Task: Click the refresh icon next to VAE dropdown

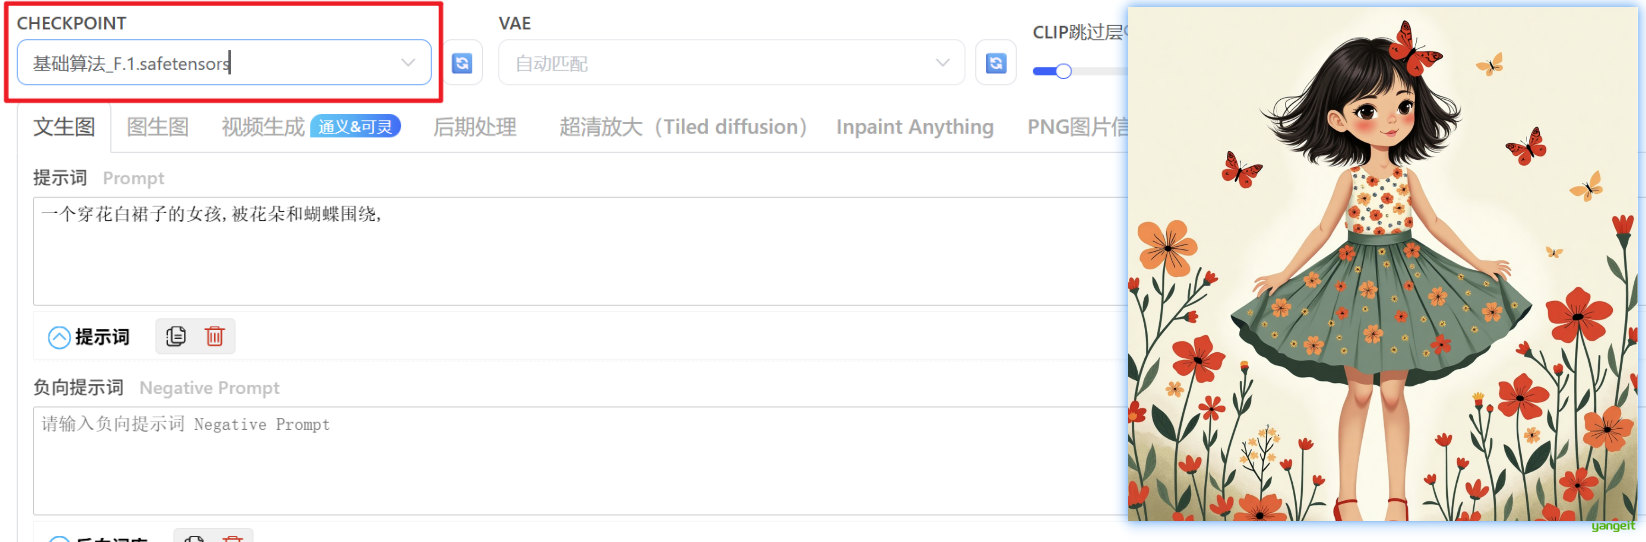Action: 996,63
